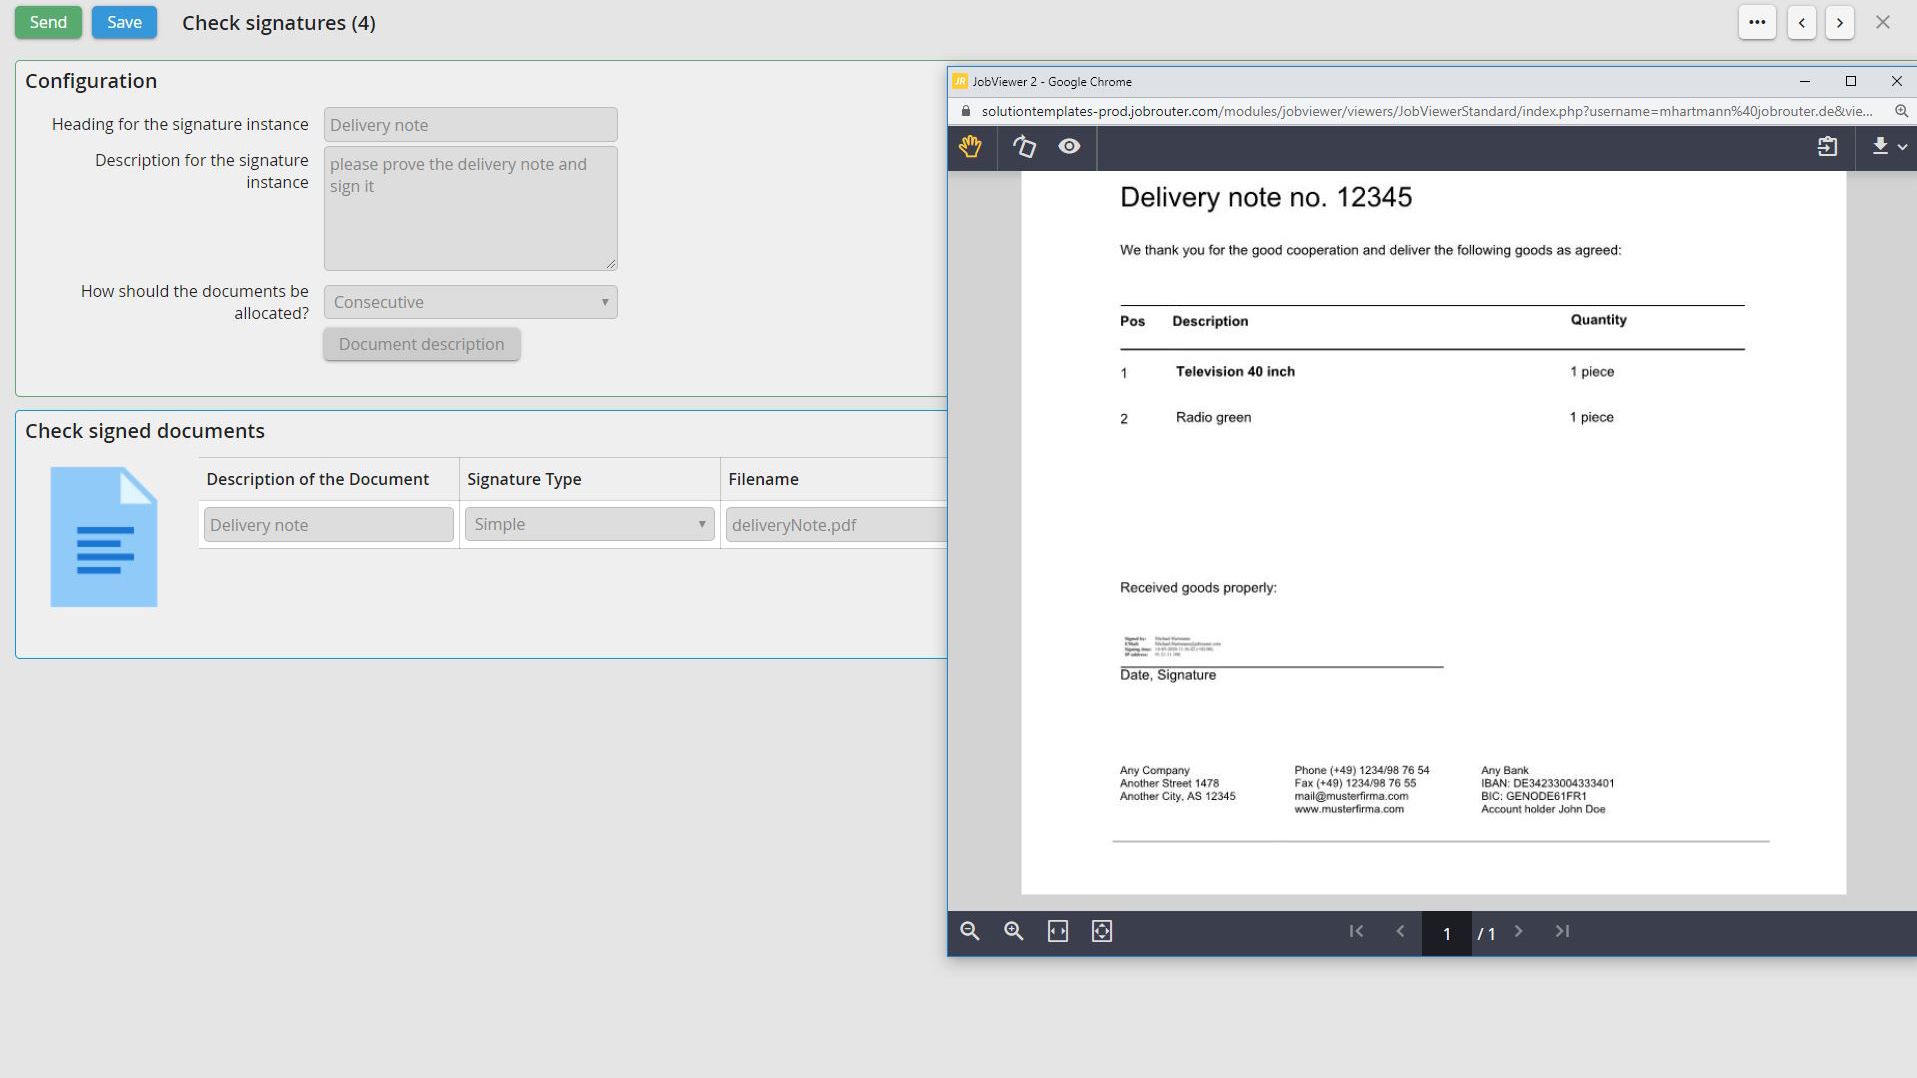Open the three-dots more options menu
The image size is (1917, 1078).
1756,22
